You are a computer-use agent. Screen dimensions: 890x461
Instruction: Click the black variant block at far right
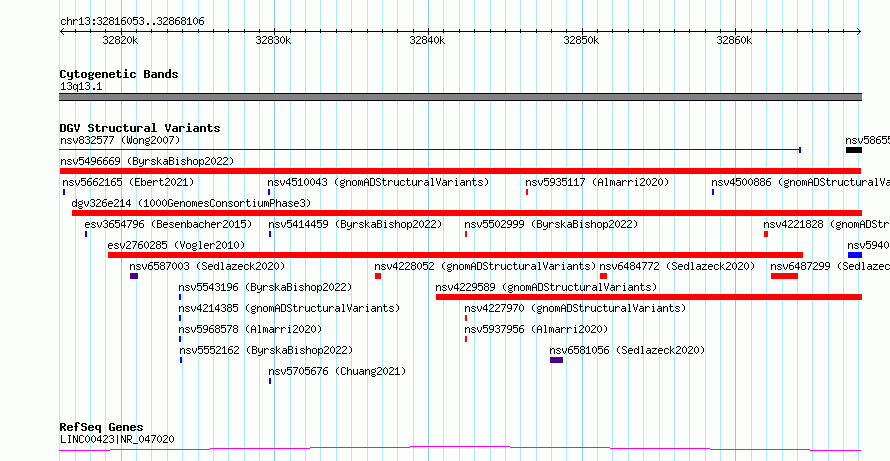[x=854, y=150]
